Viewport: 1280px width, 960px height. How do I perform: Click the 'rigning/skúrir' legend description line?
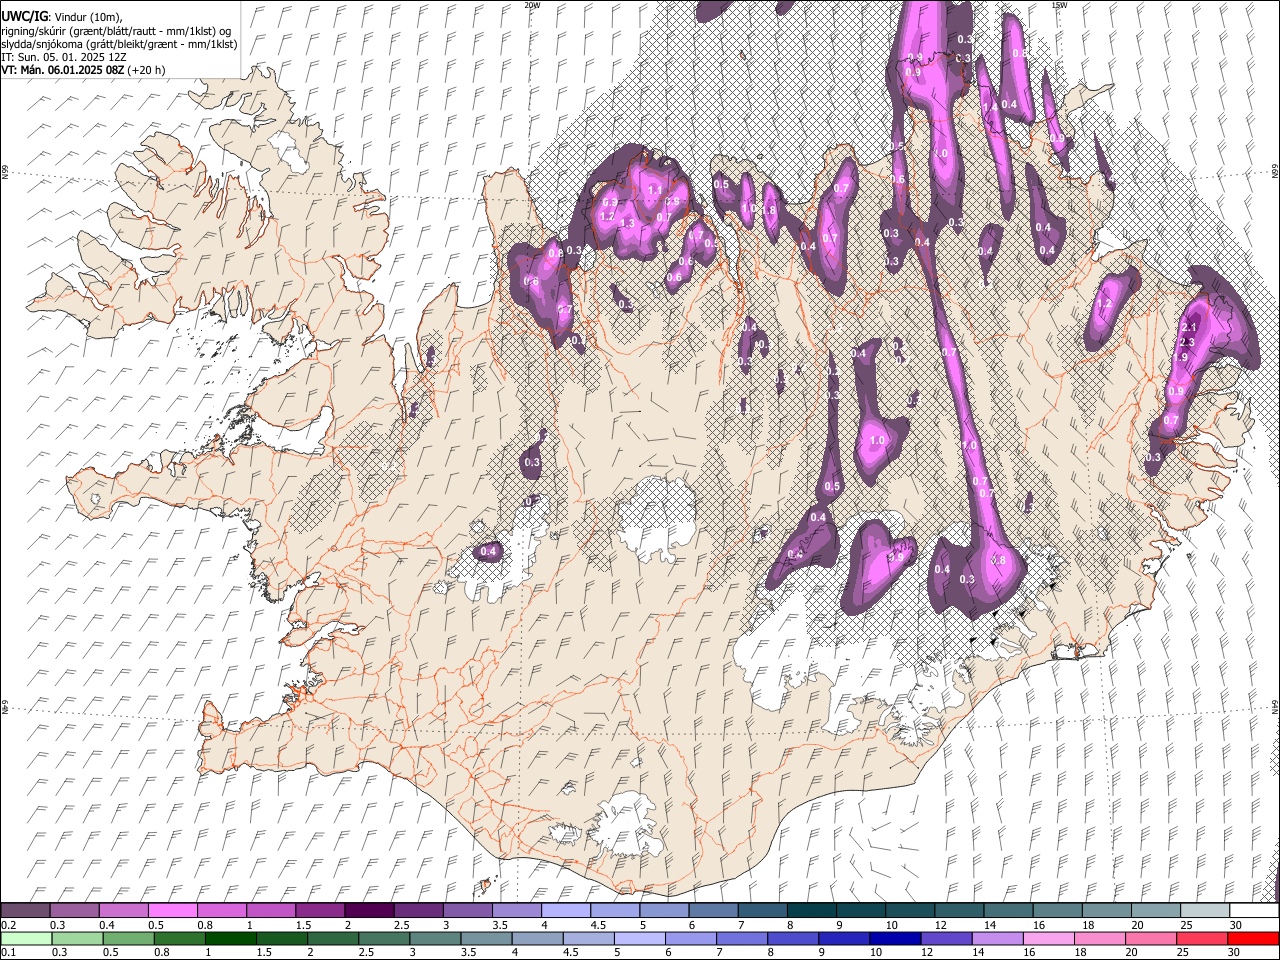point(115,31)
